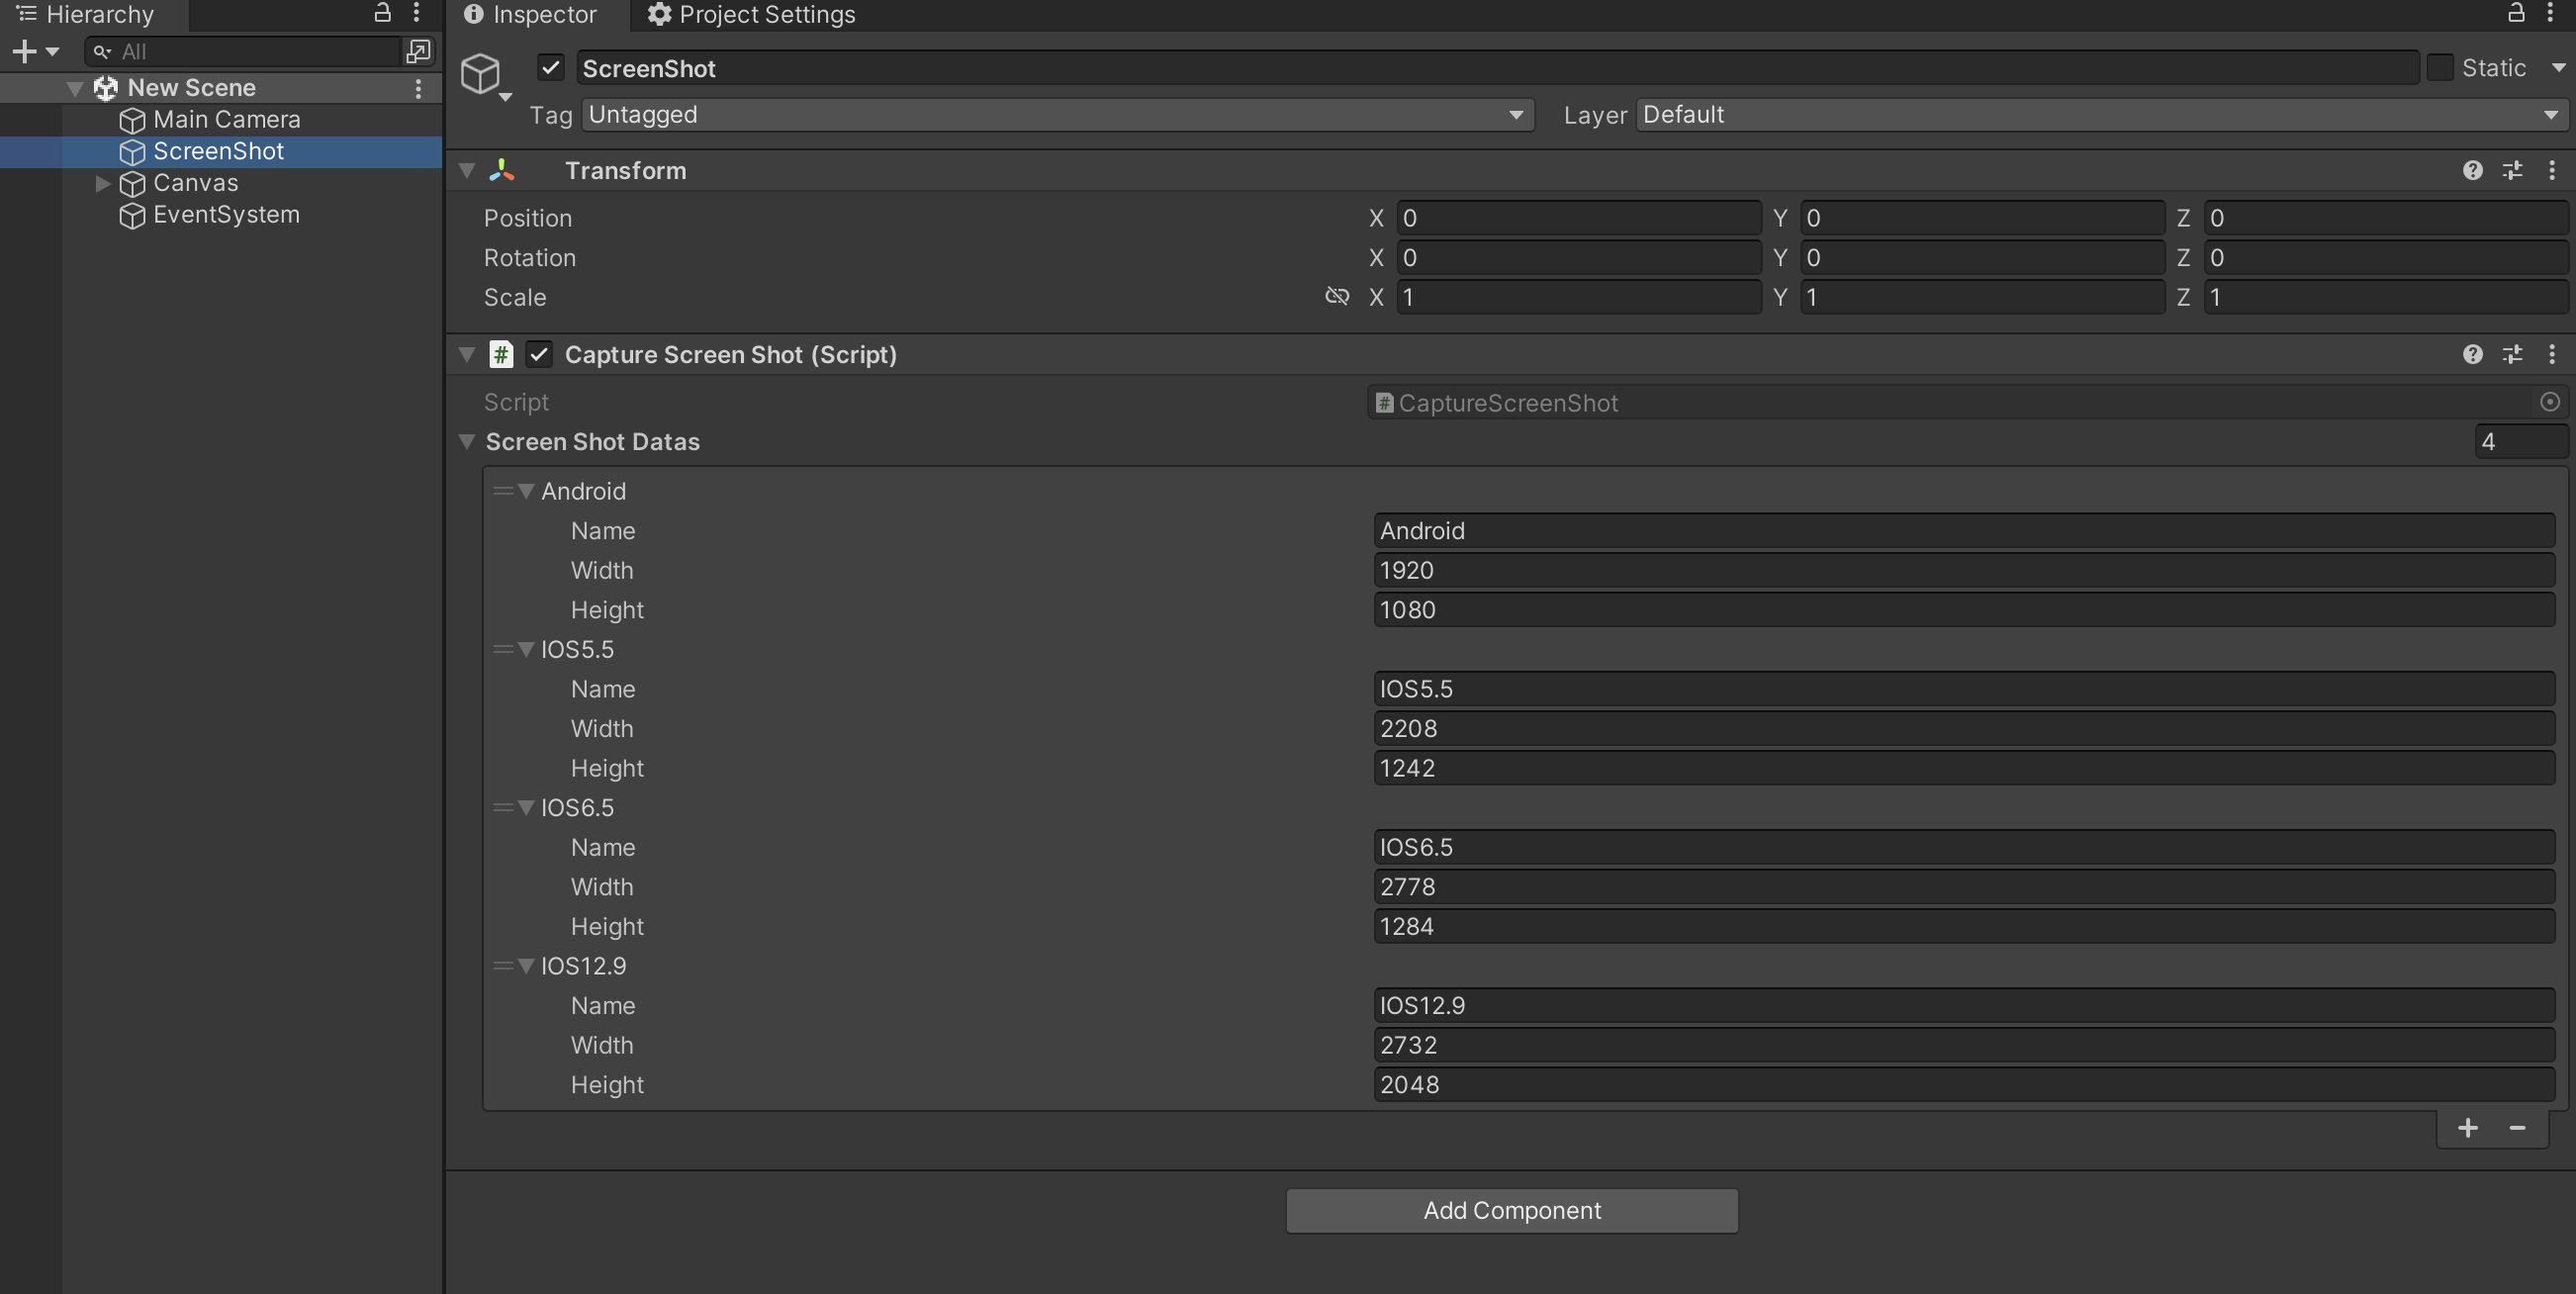Toggle ScreenShot GameObject active checkbox

point(550,68)
